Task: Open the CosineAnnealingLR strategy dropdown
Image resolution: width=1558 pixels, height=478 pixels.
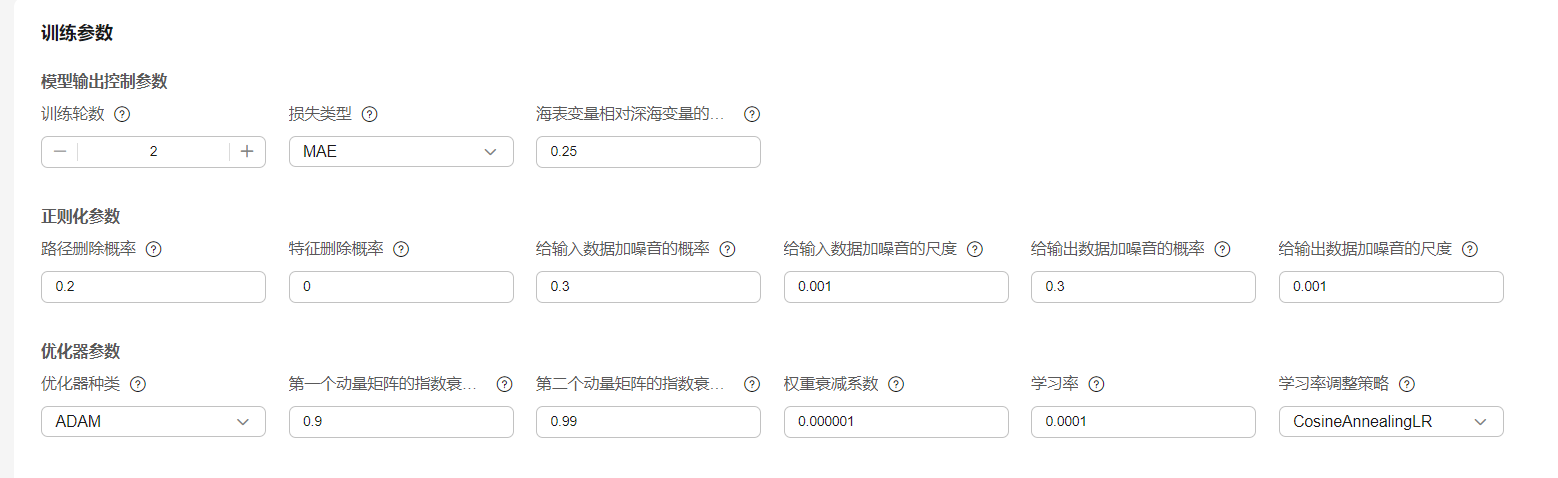Action: coord(1391,422)
